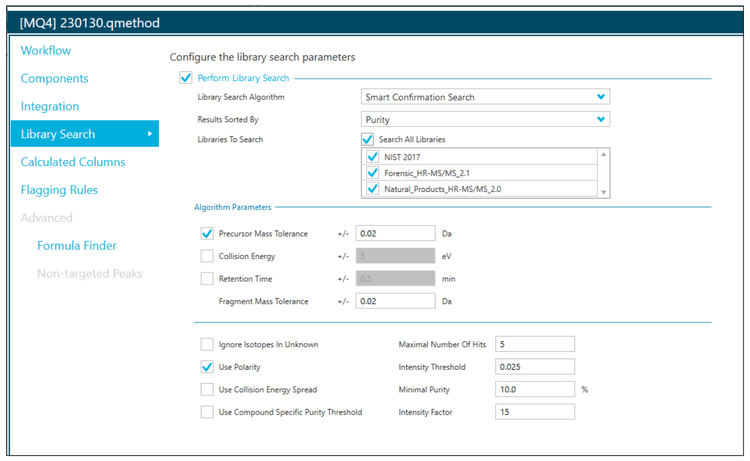Click the Precursor Mass Tolerance field
The image size is (750, 461).
click(394, 233)
